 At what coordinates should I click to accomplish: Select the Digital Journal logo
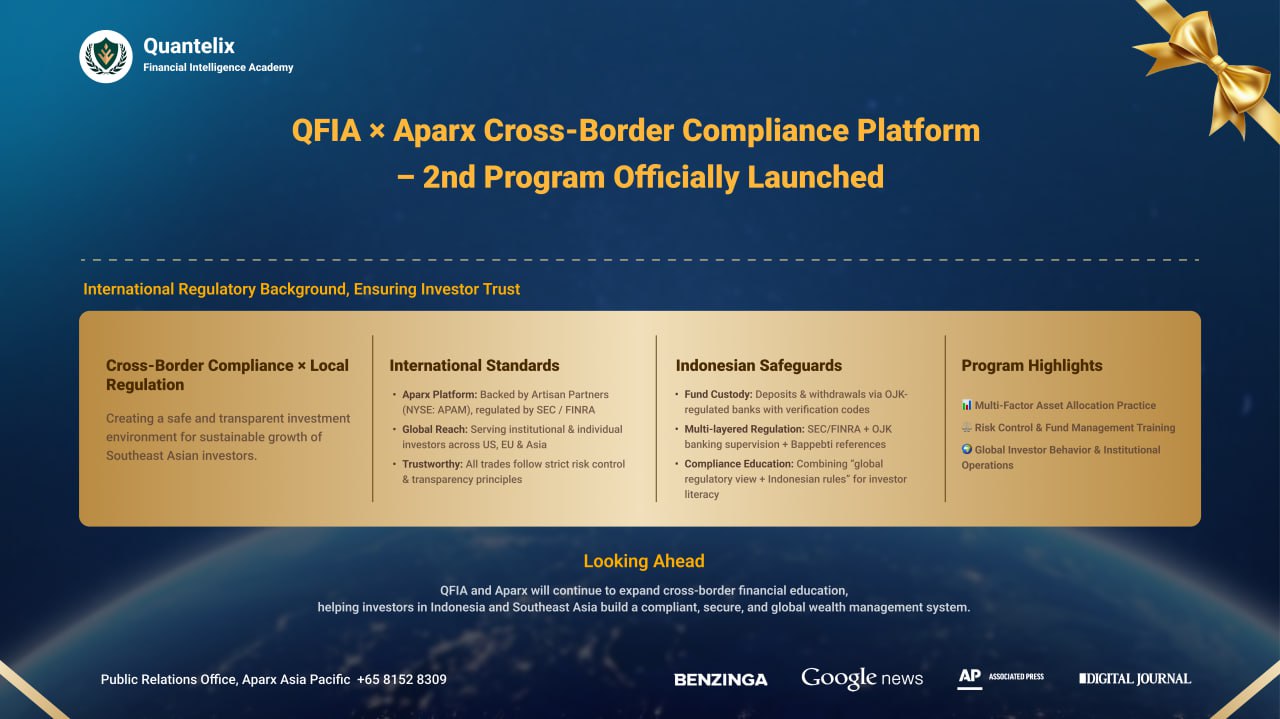point(1135,679)
